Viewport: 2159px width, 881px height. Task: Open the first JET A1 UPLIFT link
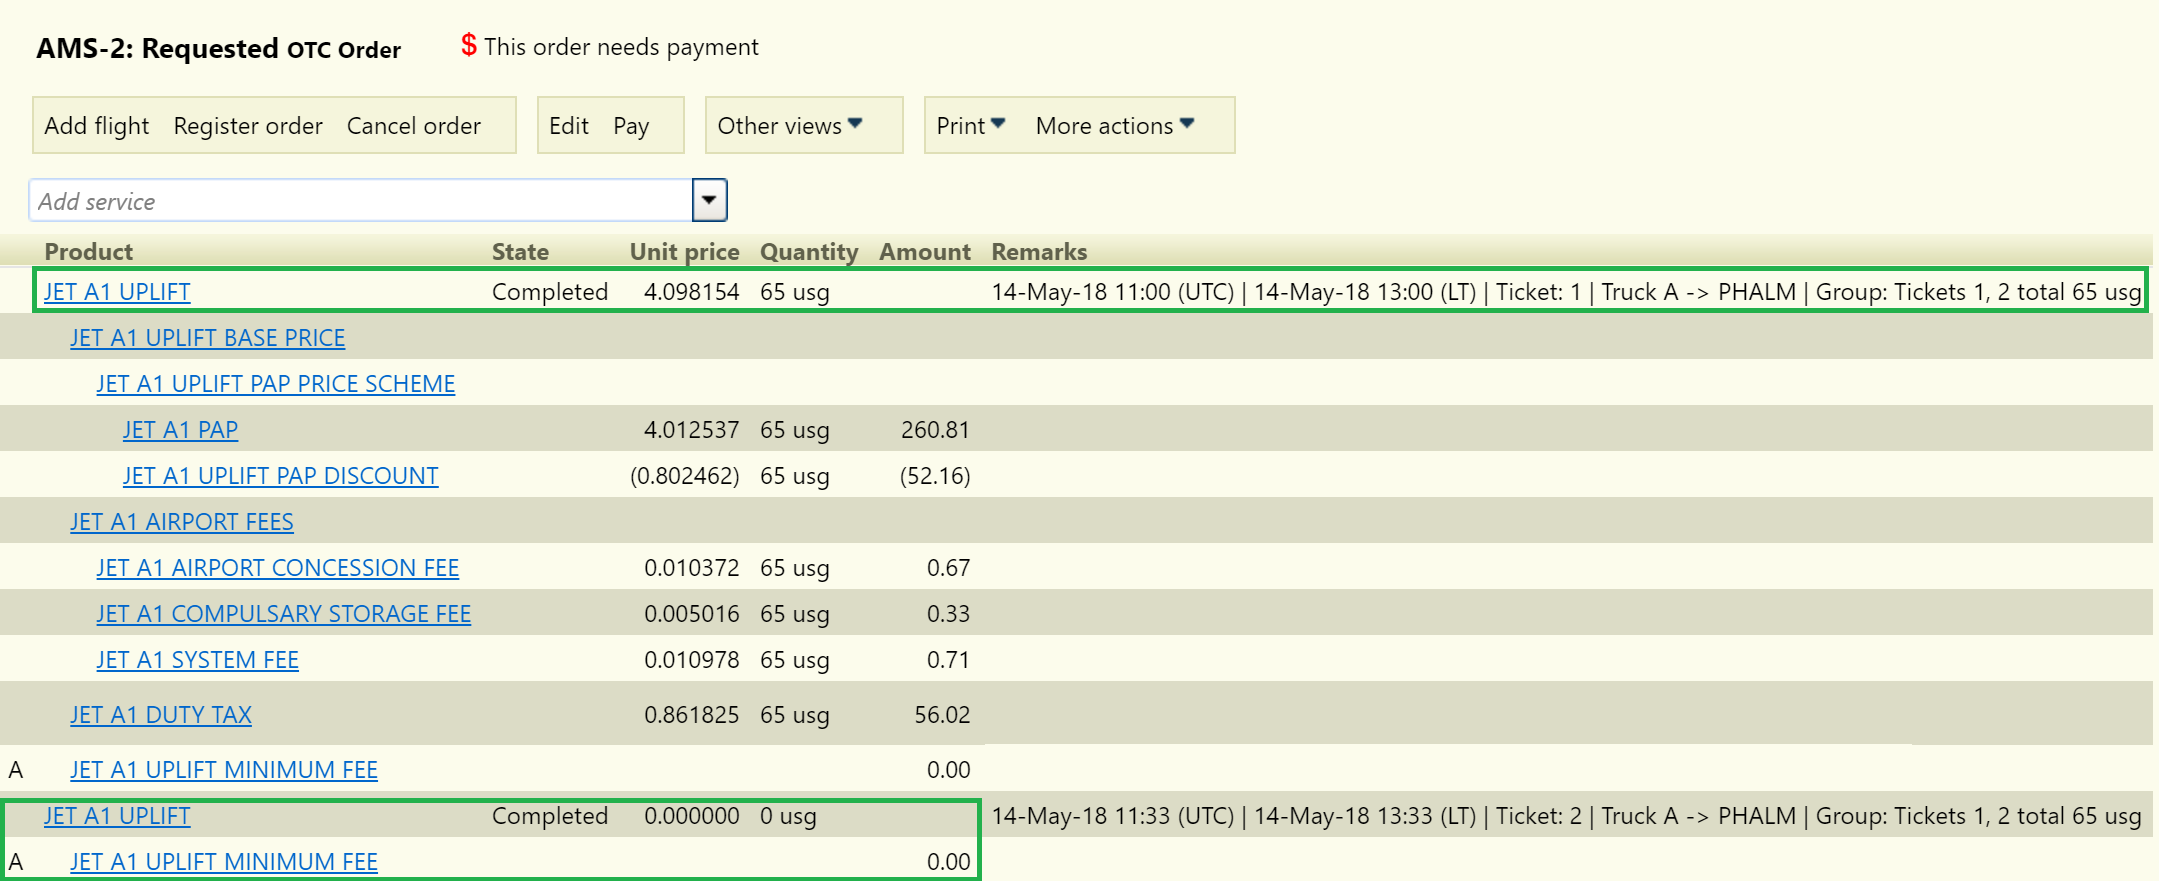pyautogui.click(x=117, y=292)
